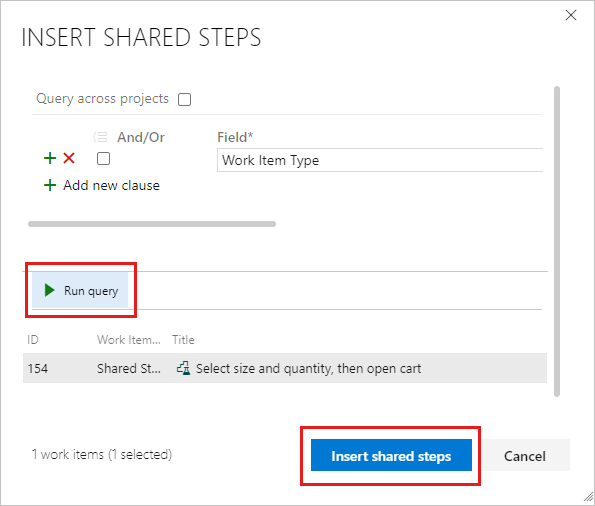Click Add new clause link
Viewport: 595px width, 506px height.
[111, 185]
